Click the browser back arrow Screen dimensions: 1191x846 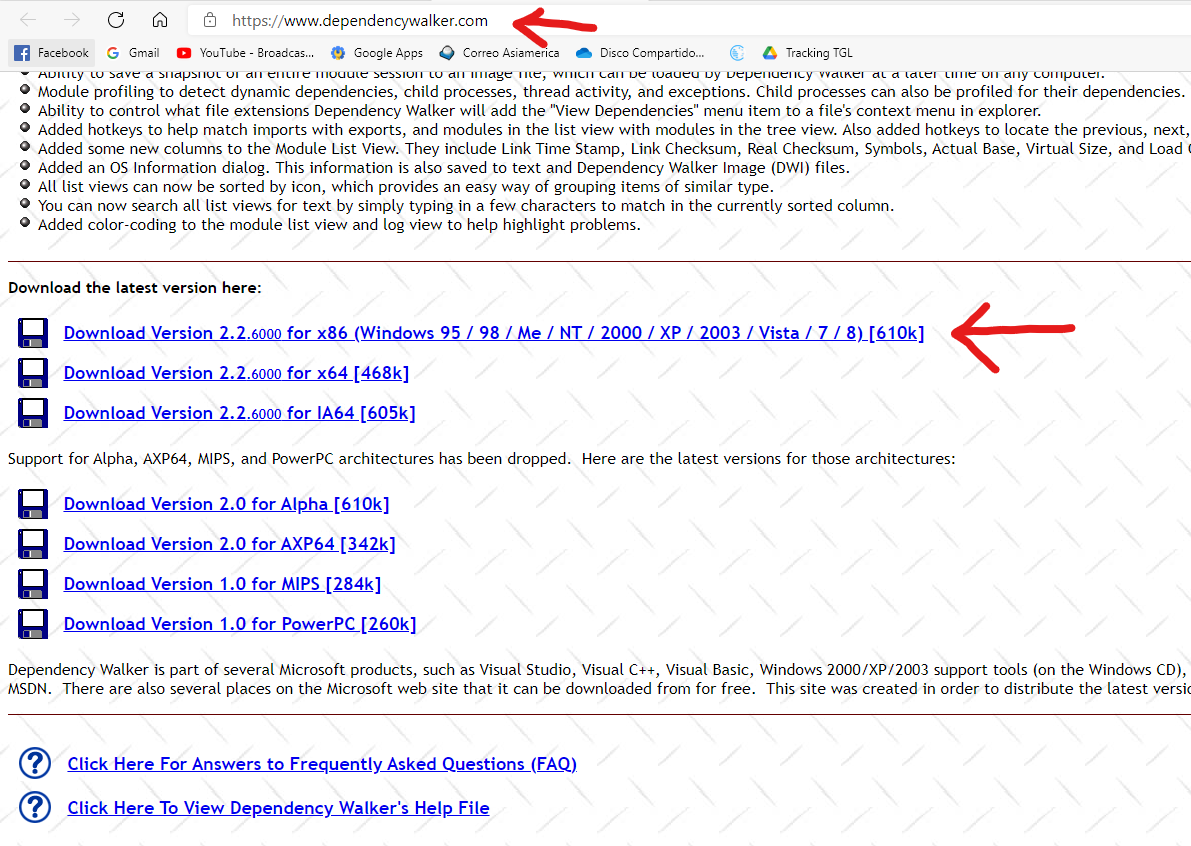28,20
